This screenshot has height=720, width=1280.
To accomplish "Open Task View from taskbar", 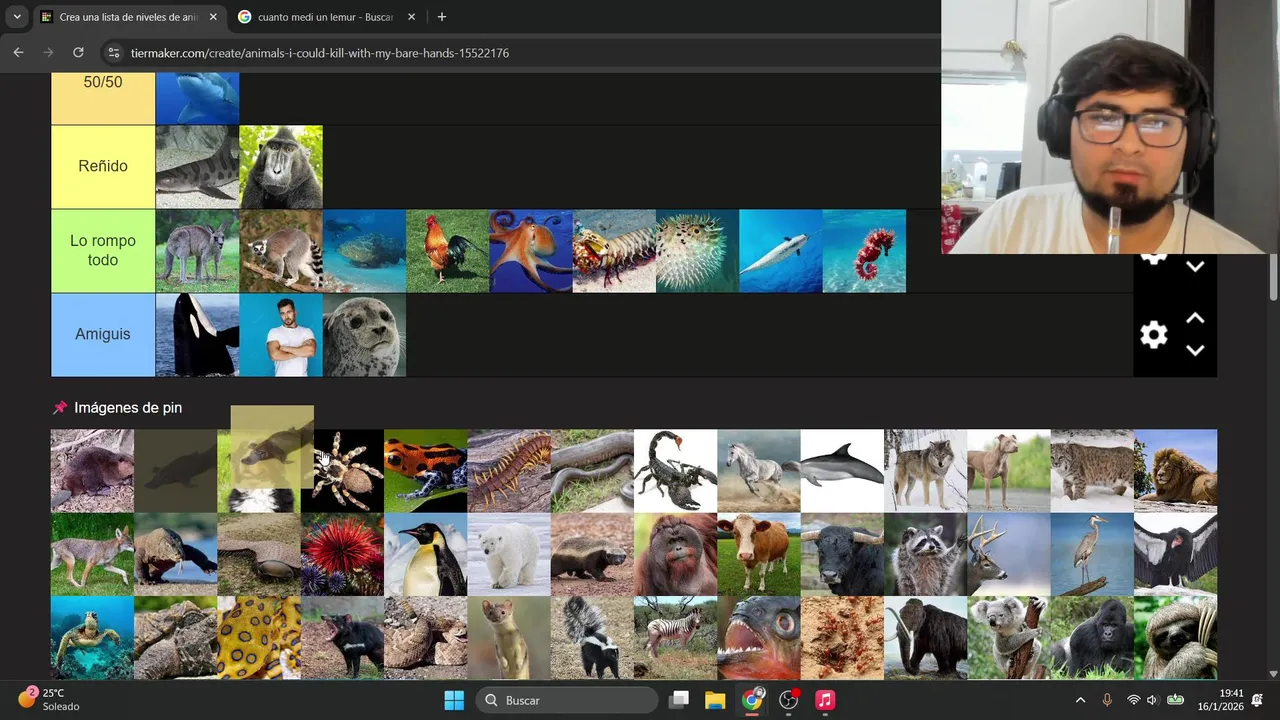I will tap(679, 700).
